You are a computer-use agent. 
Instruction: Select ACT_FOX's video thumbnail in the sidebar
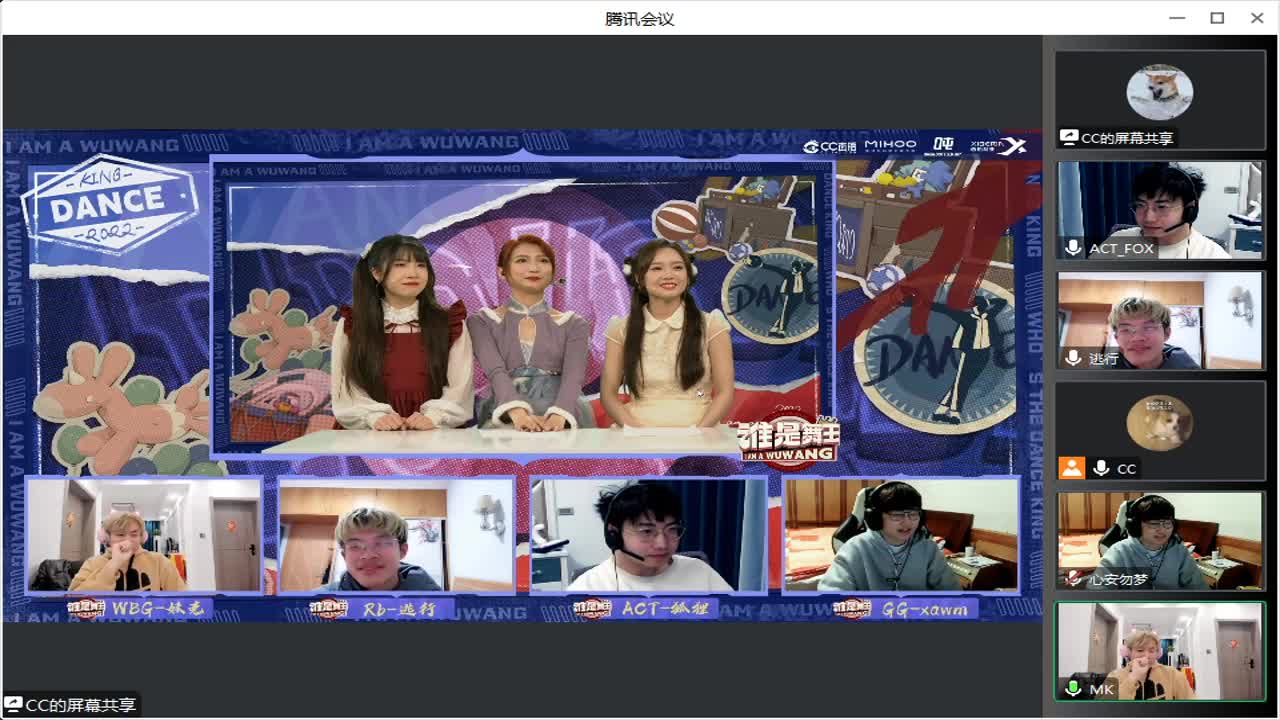[1160, 210]
